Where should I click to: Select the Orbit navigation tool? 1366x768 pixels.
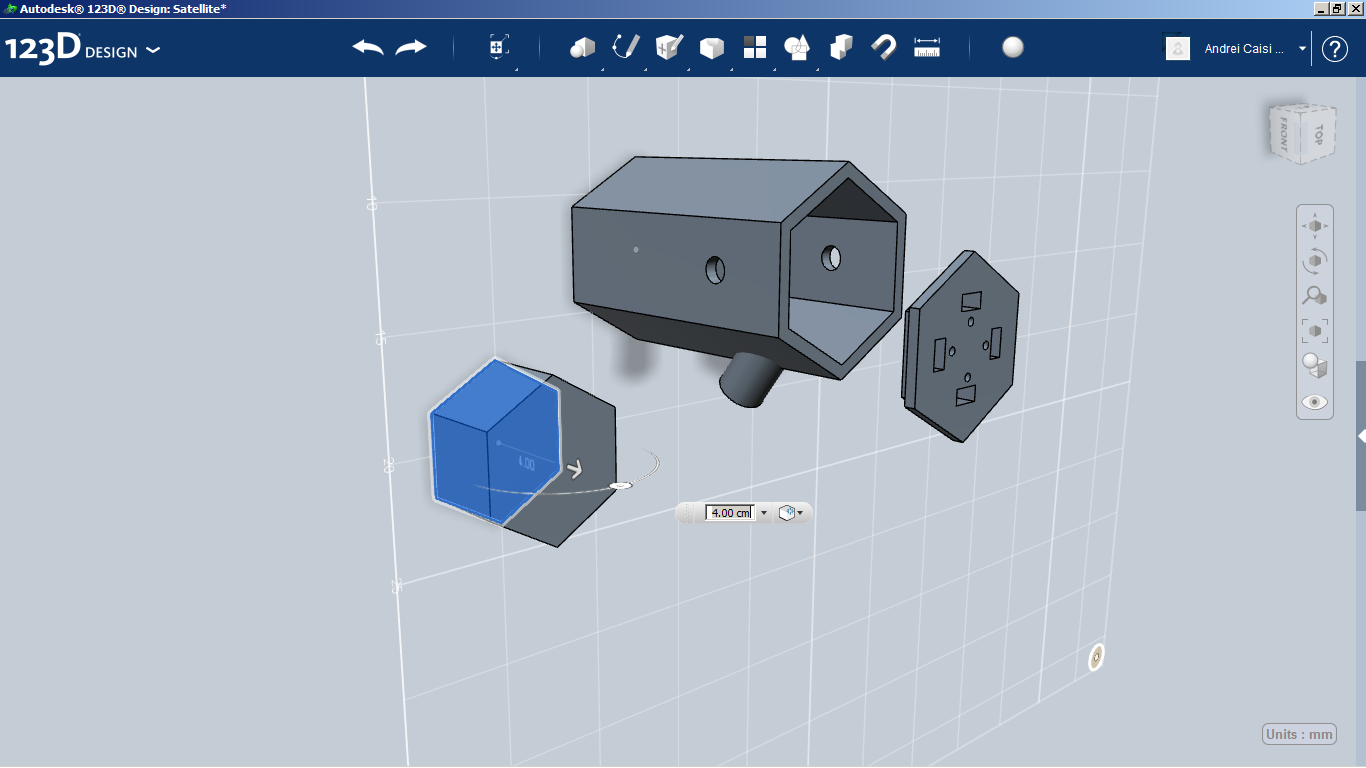(x=1315, y=261)
